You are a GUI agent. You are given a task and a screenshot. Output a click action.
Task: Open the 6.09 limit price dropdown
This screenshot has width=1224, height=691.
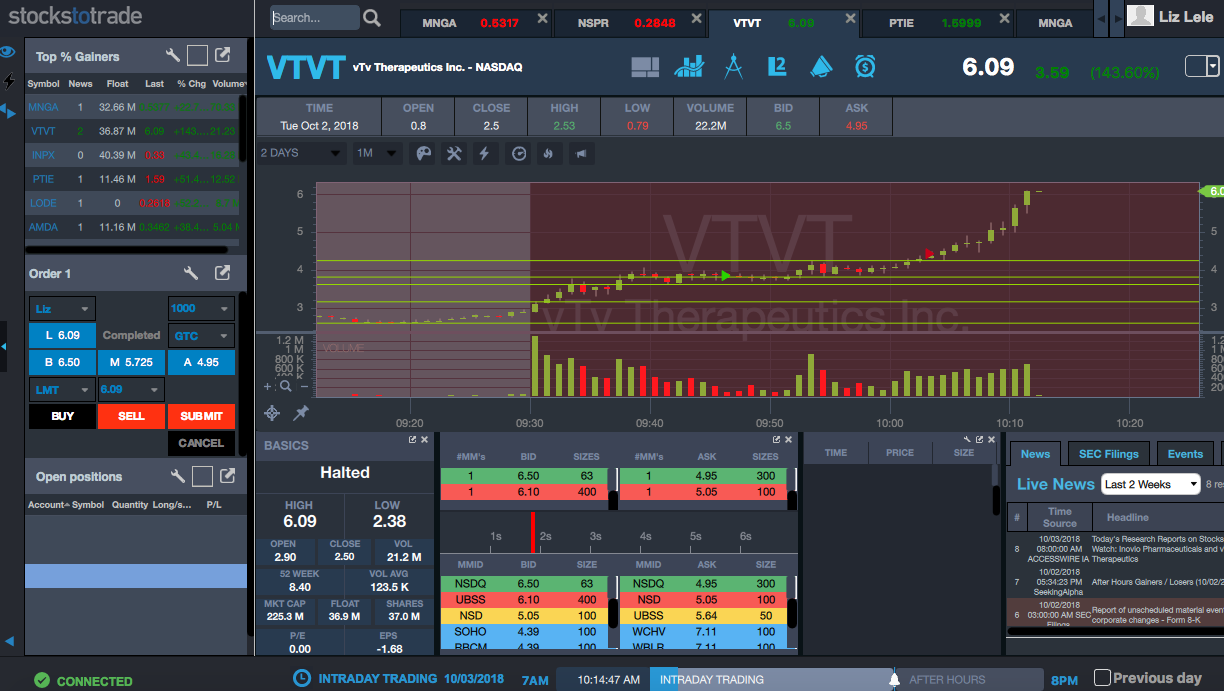[131, 390]
